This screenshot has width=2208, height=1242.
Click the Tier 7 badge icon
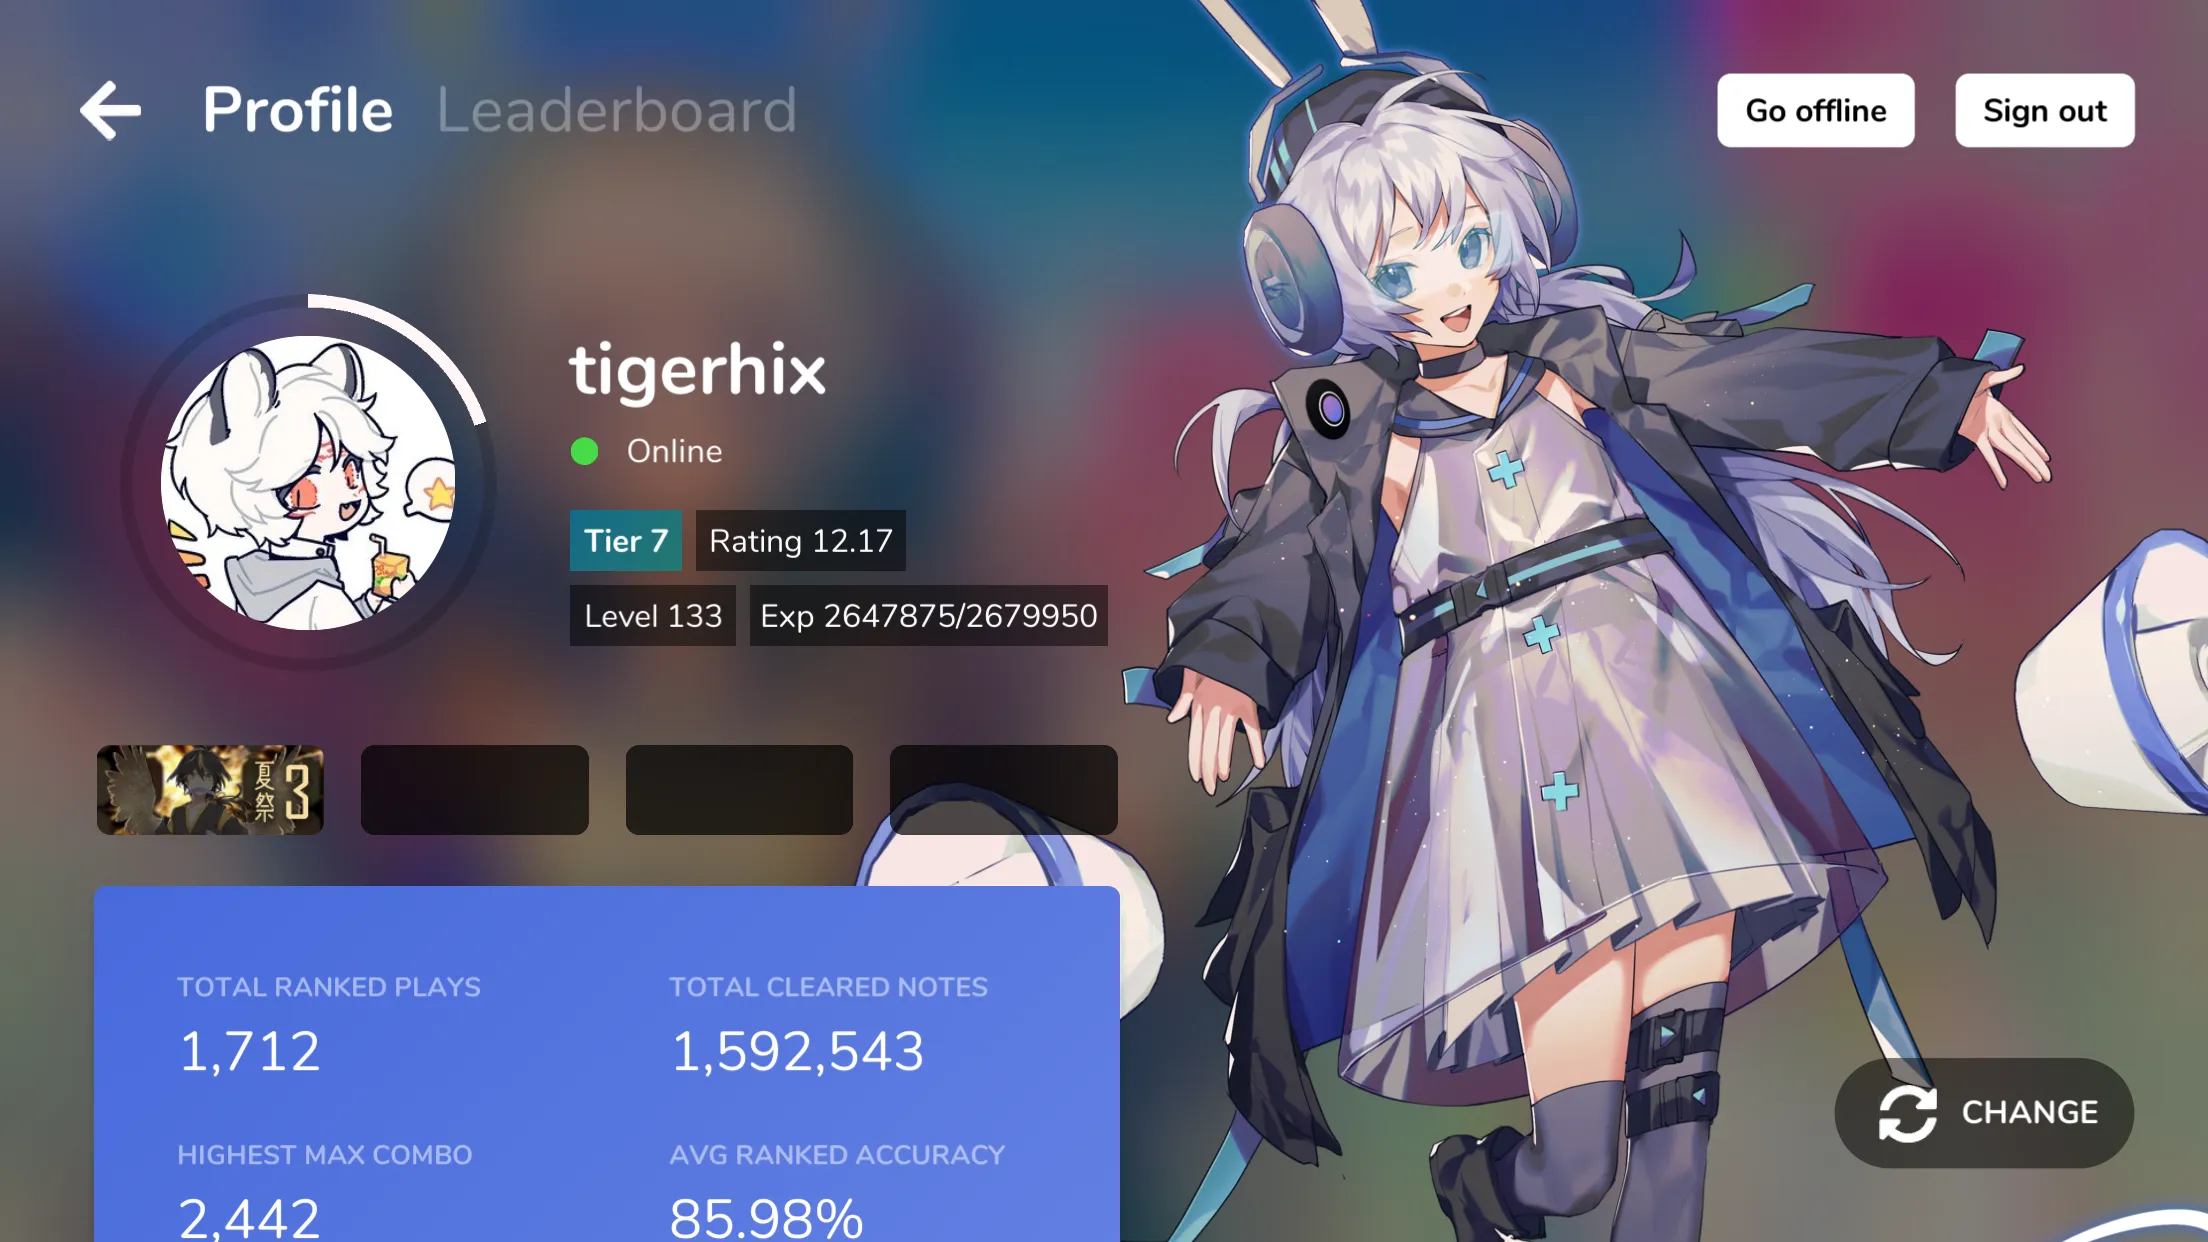click(x=625, y=541)
